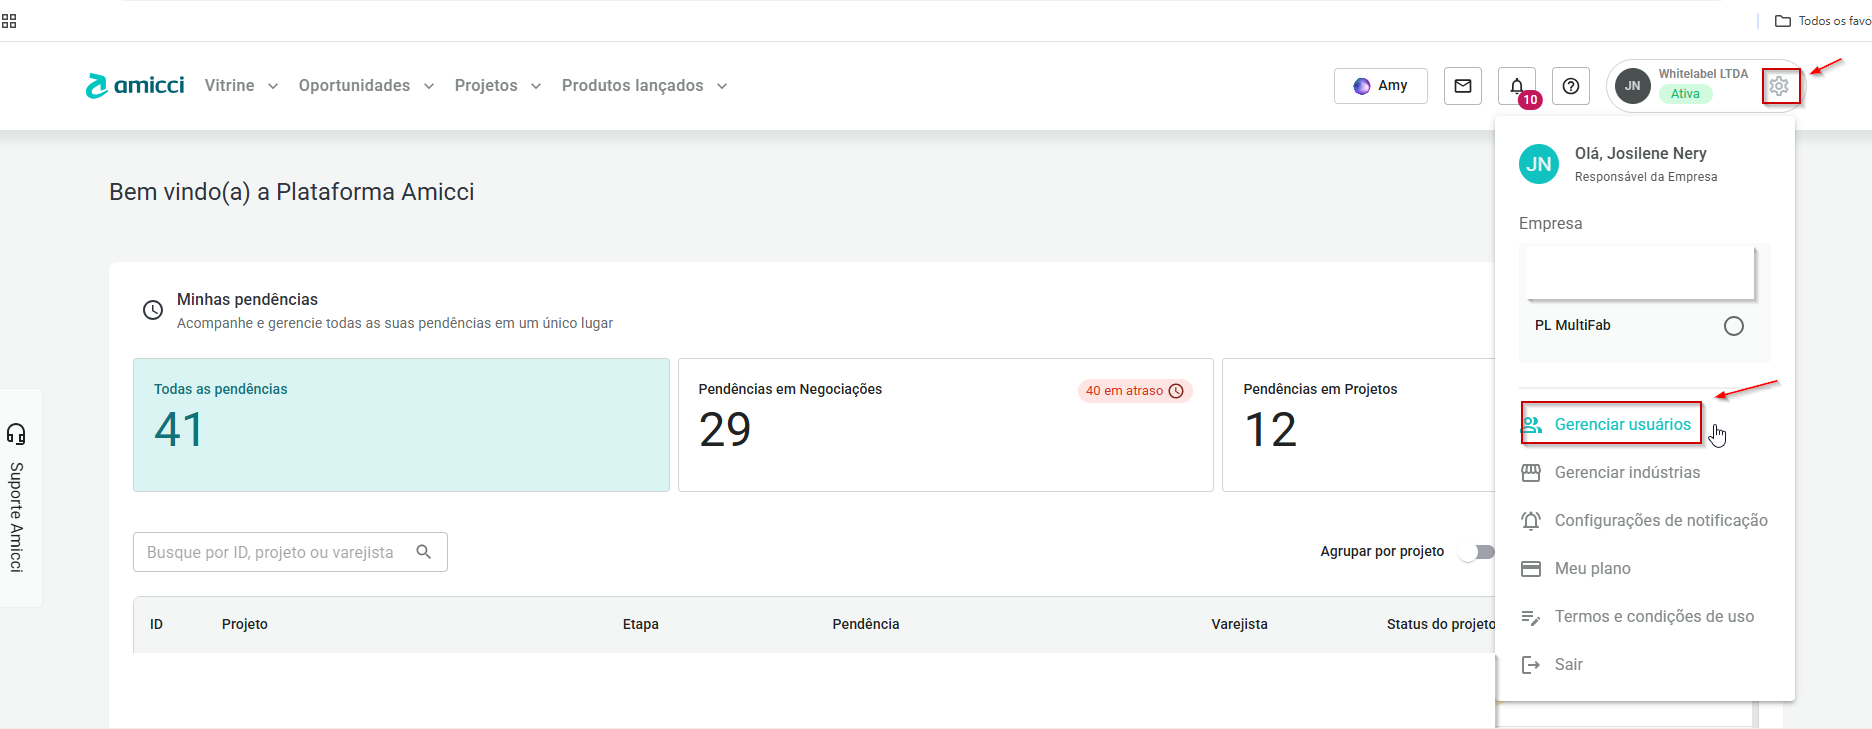Select Gerenciar usuários from the menu

(1621, 424)
